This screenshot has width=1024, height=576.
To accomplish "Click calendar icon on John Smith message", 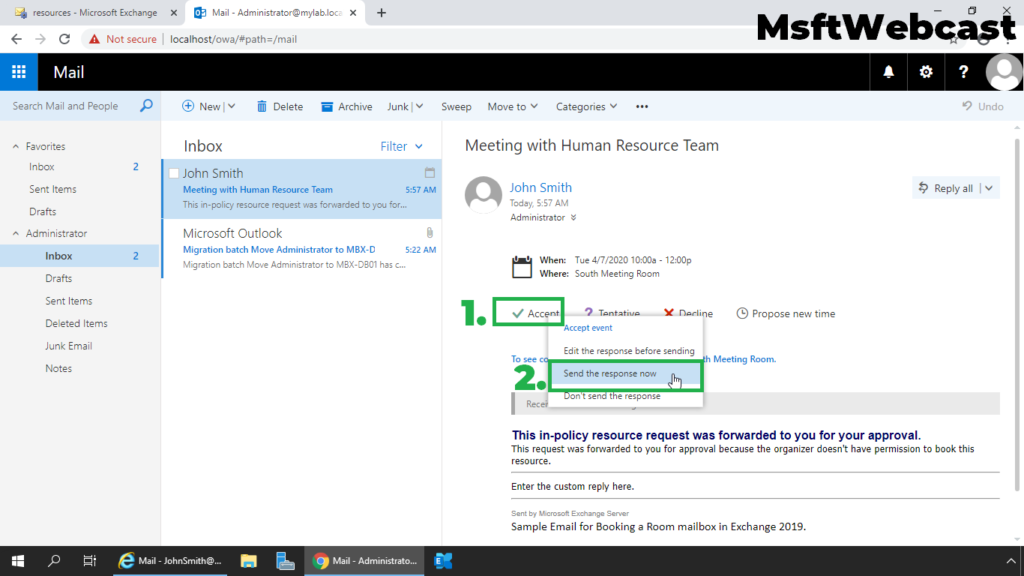I will point(430,173).
